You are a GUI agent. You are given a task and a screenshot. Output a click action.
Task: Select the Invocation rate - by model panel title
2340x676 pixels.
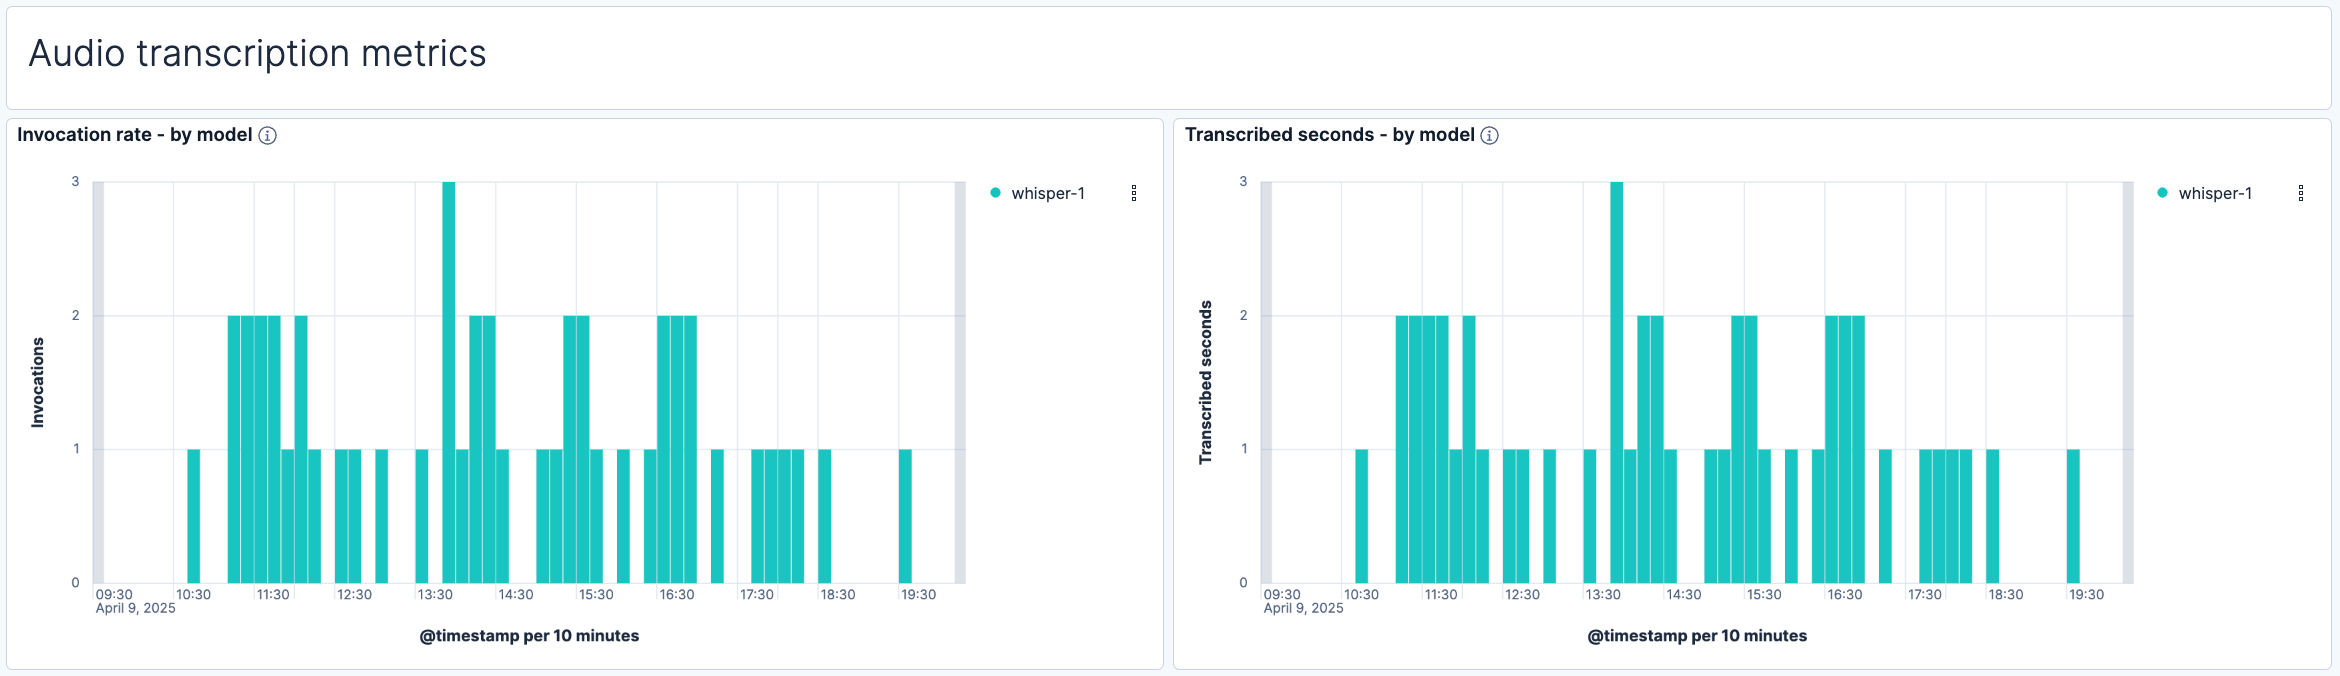pos(134,135)
